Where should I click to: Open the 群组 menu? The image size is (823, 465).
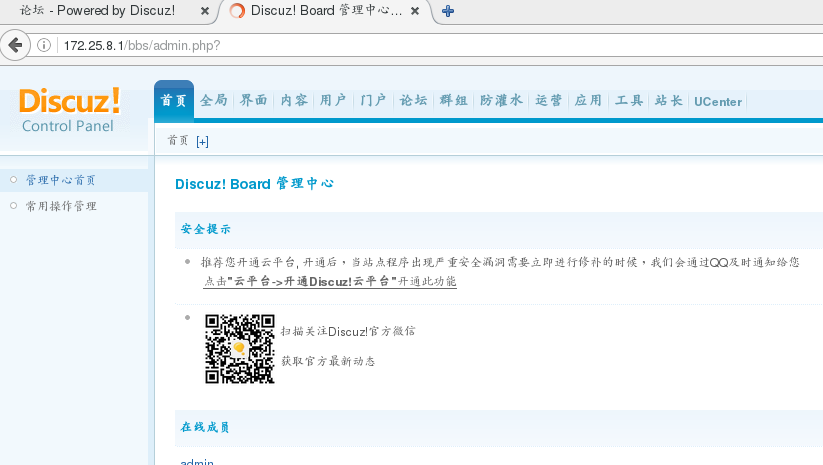[x=453, y=100]
